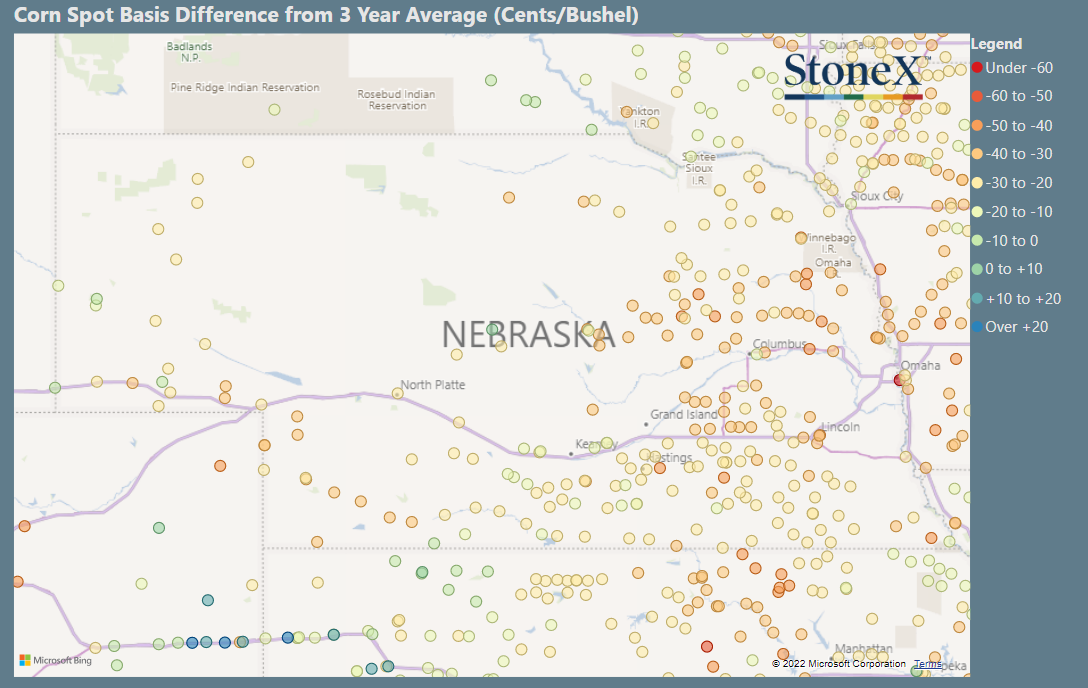Image resolution: width=1088 pixels, height=688 pixels.
Task: Click the 'Under -60' red legend swatch
Action: pyautogui.click(x=977, y=68)
